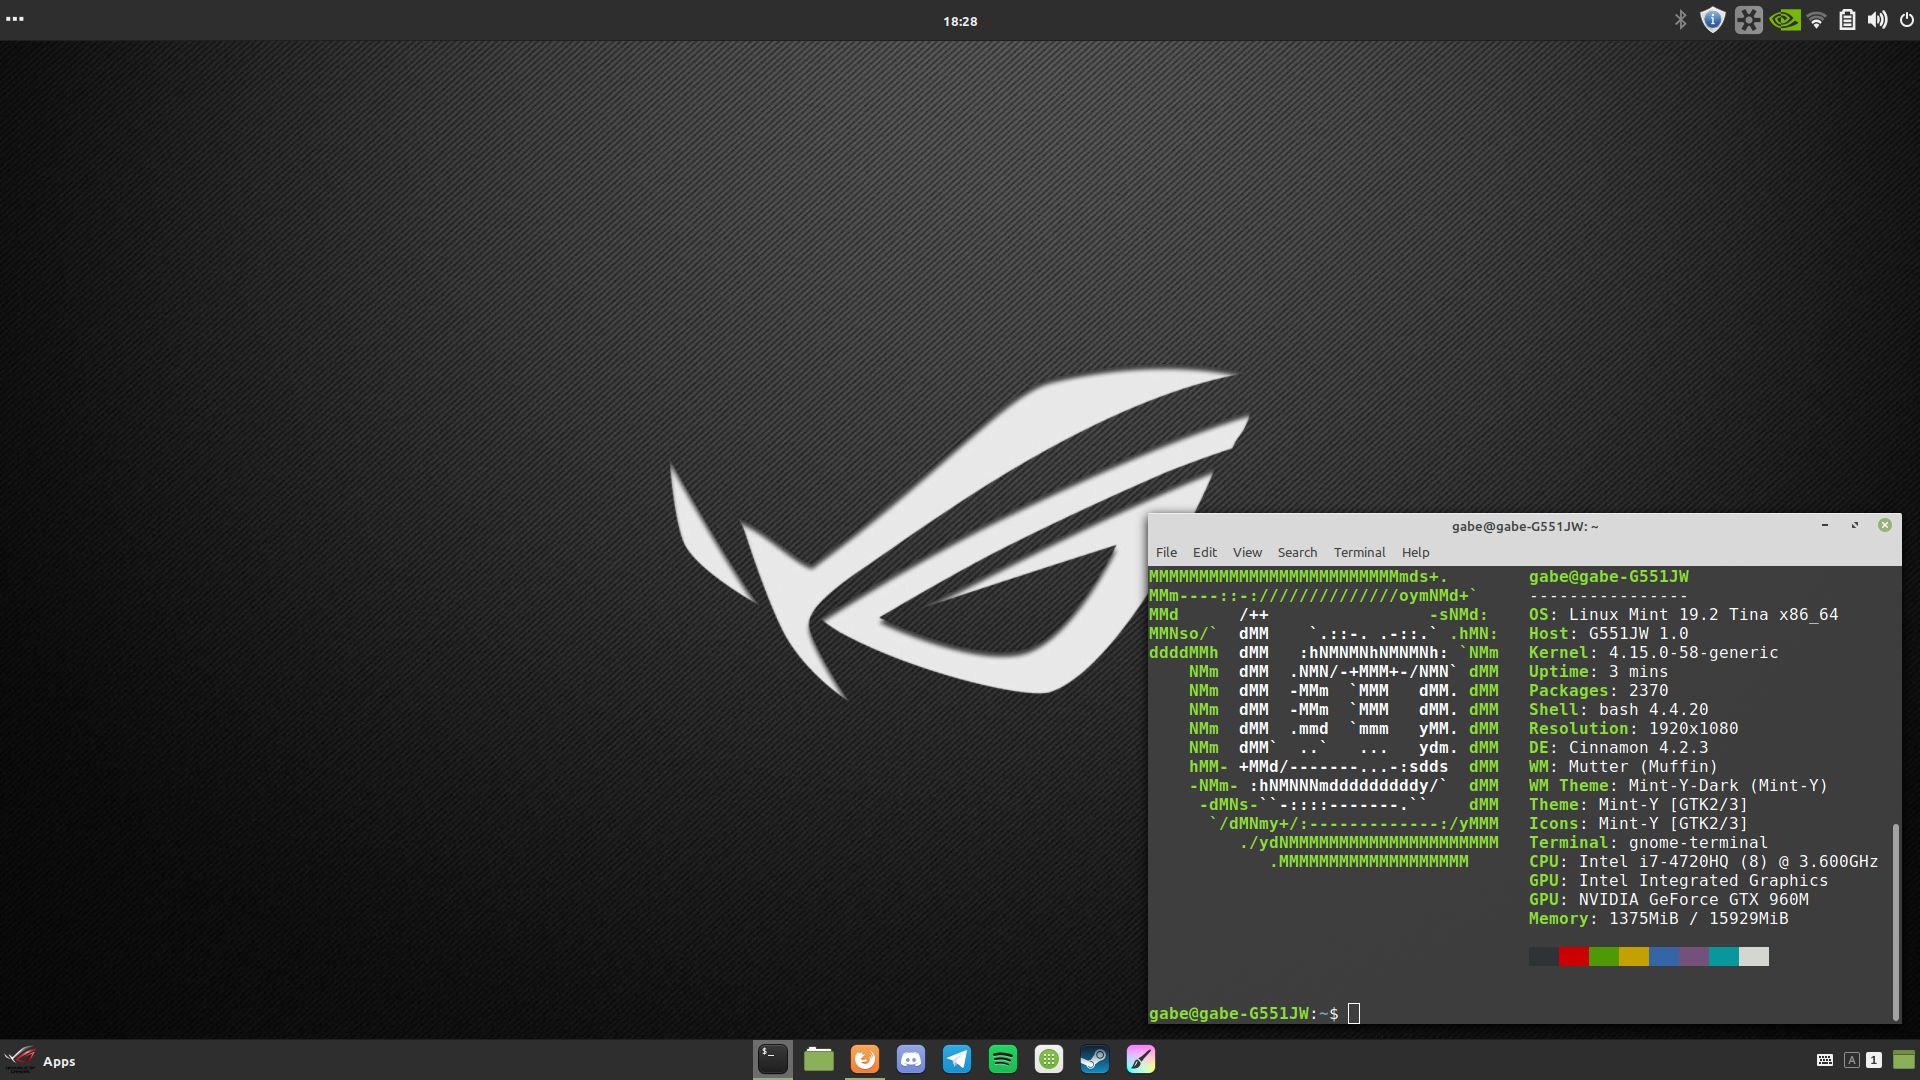The height and width of the screenshot is (1080, 1920).
Task: Open the Nemo file manager
Action: click(818, 1058)
